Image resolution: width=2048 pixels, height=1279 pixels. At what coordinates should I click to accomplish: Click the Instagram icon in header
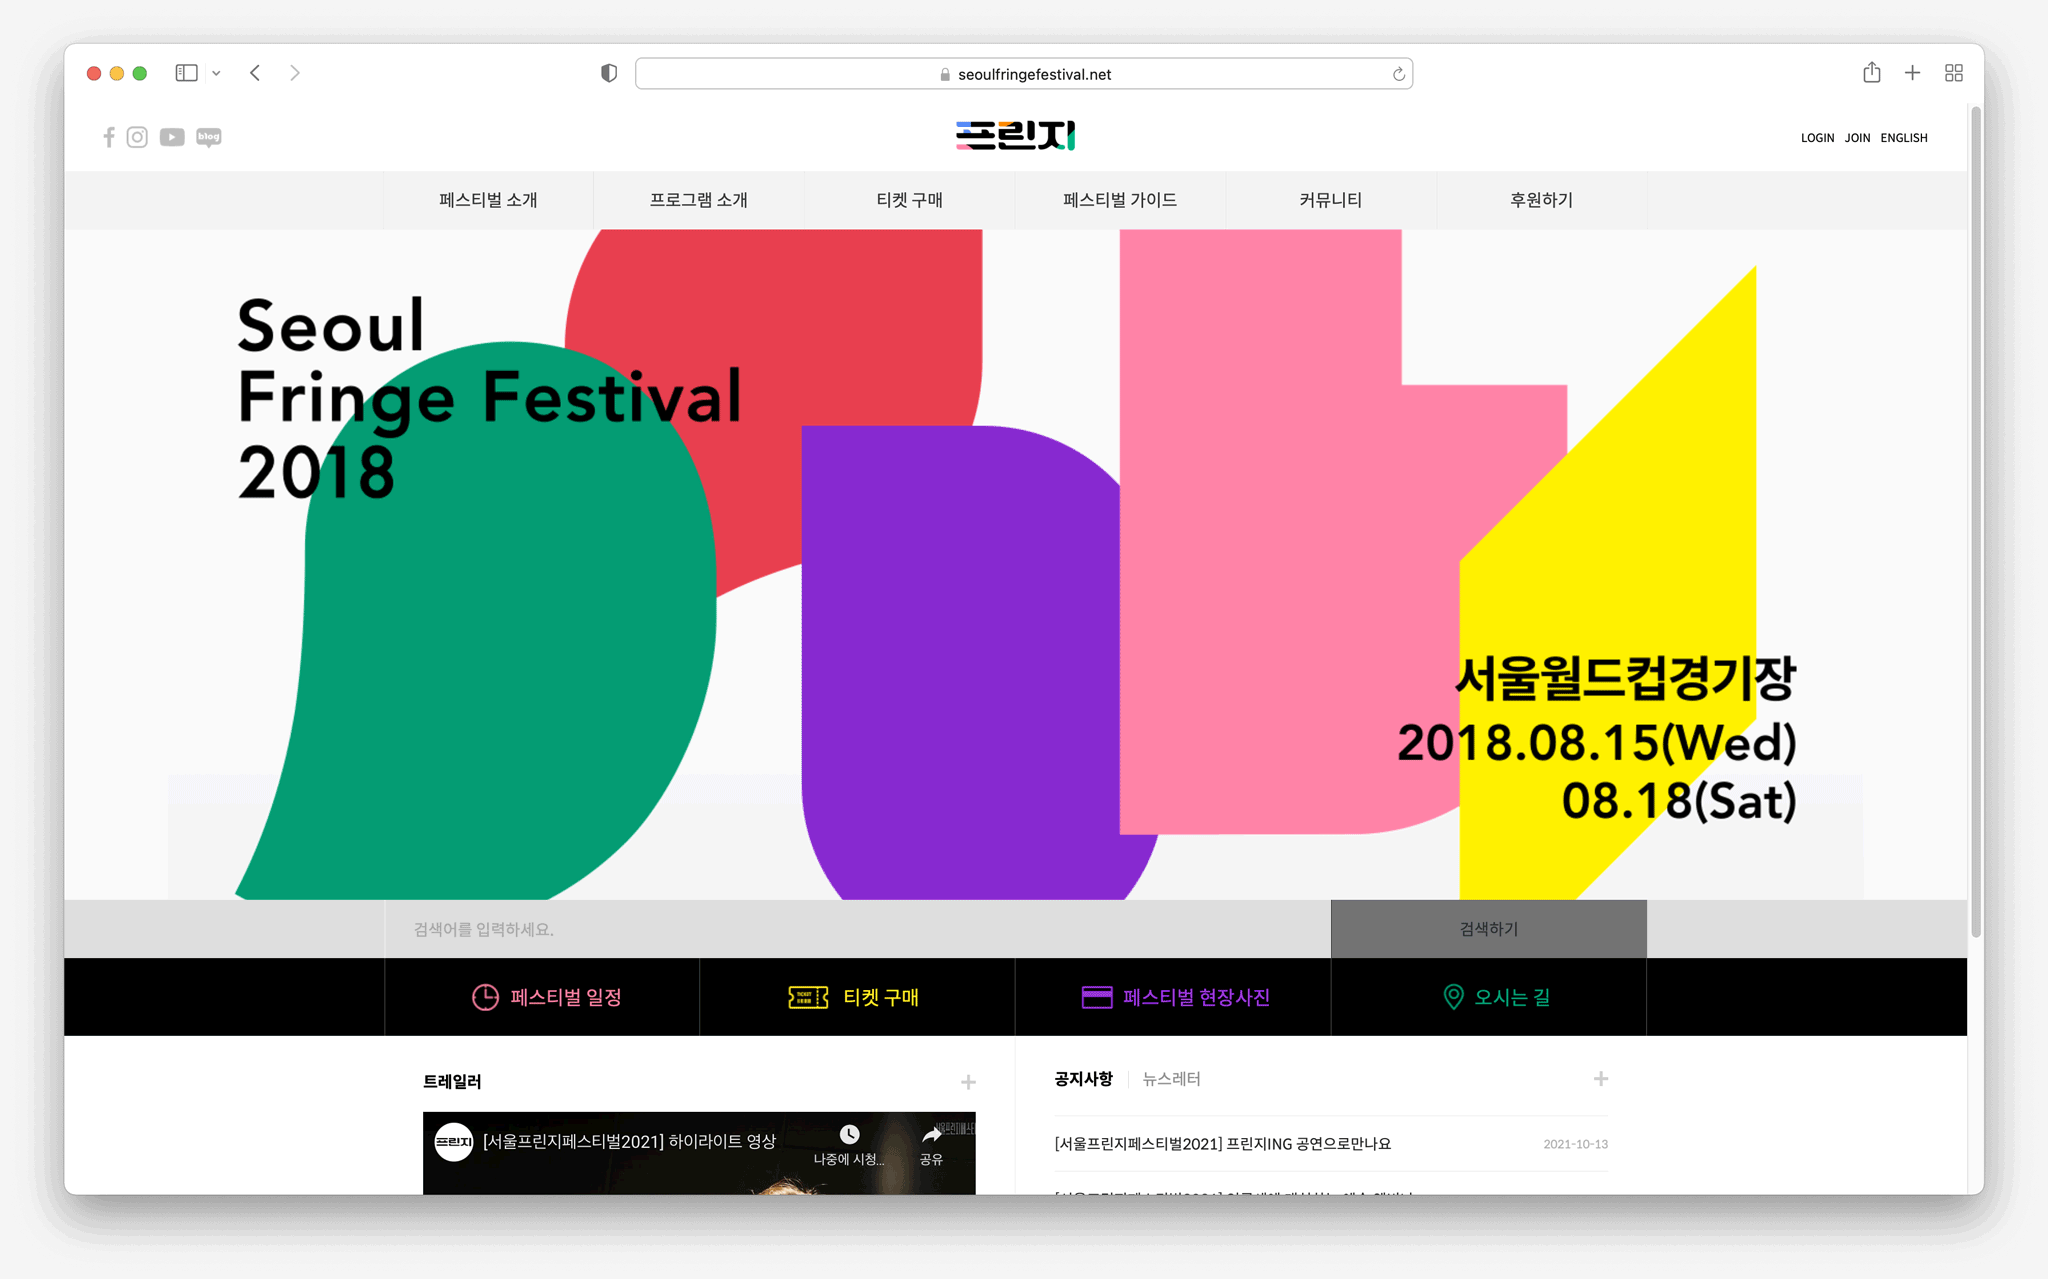click(x=137, y=137)
